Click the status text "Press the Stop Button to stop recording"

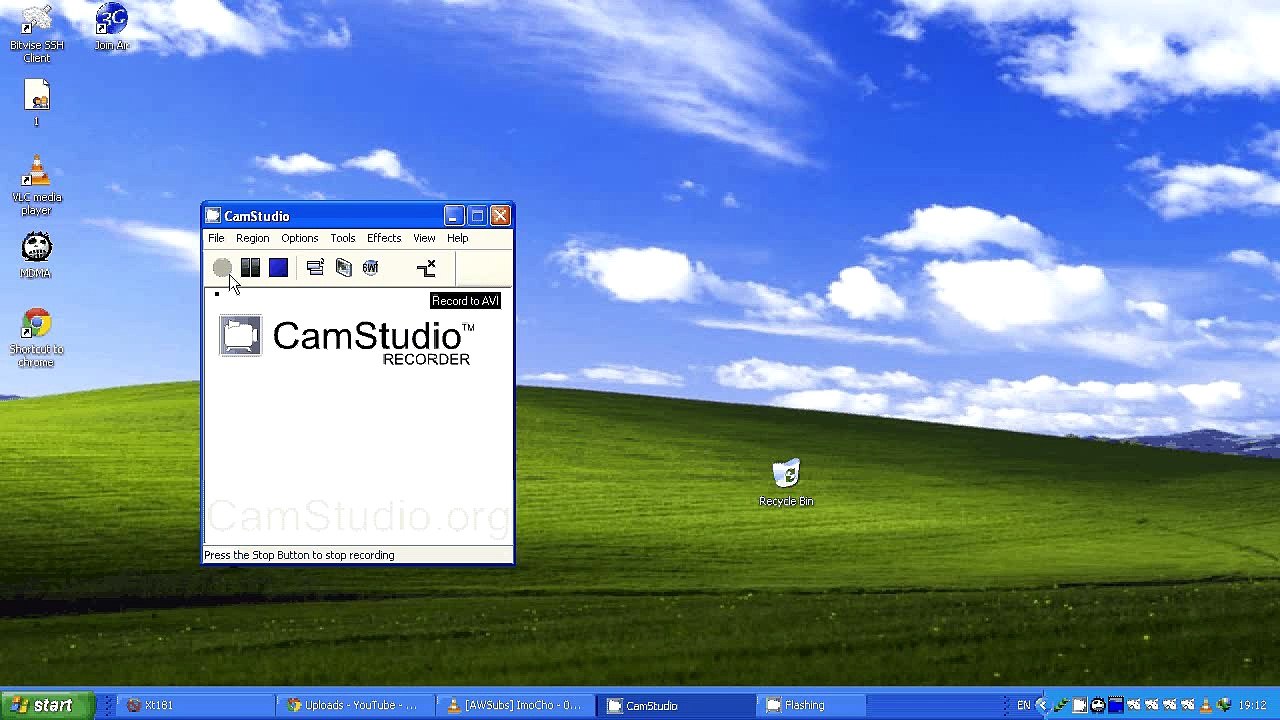(299, 555)
